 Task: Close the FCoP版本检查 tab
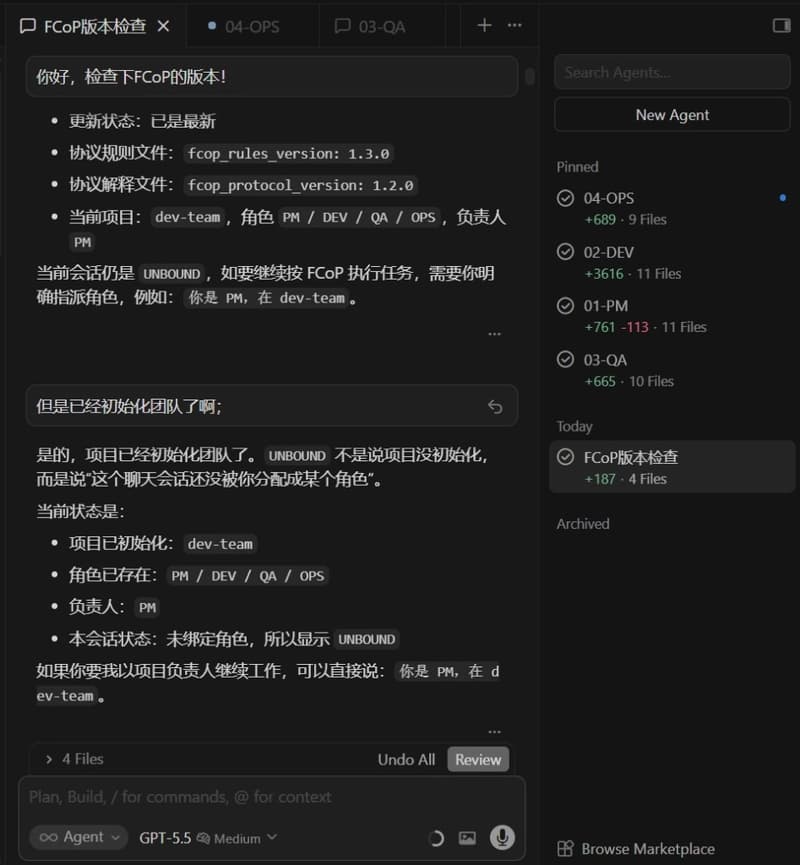pos(164,26)
